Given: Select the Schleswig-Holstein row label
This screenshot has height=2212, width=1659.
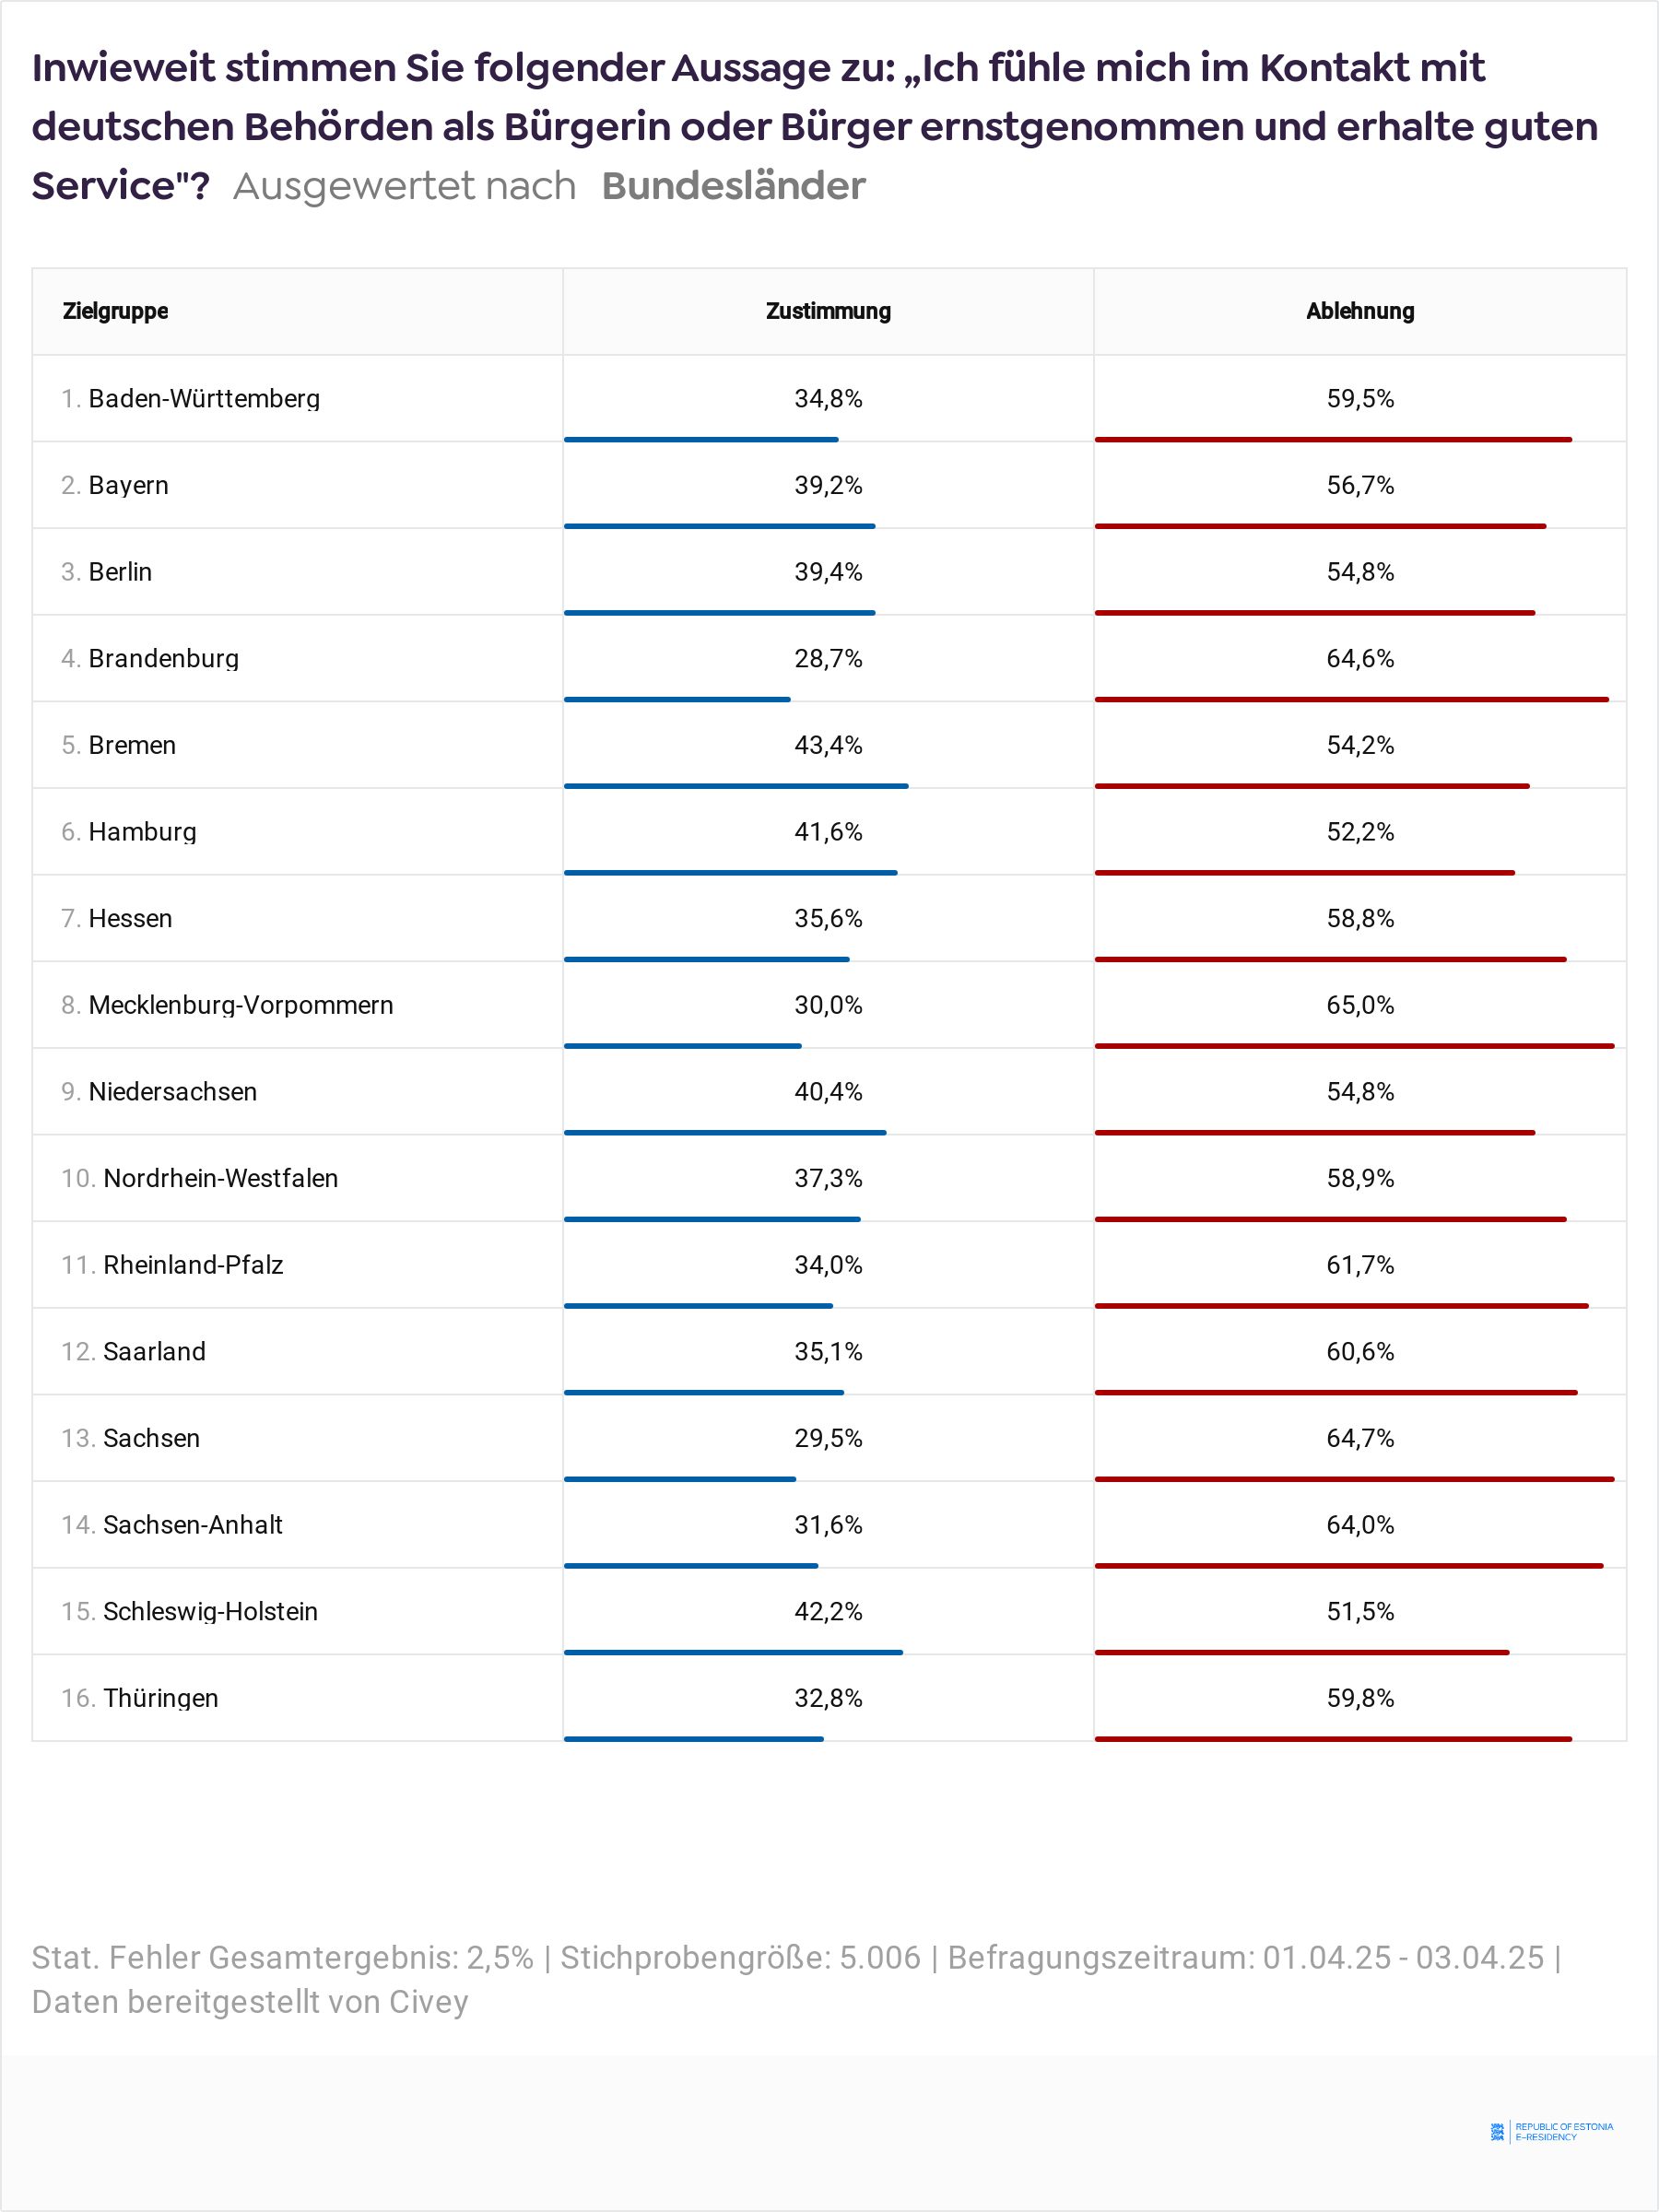Looking at the screenshot, I should tap(210, 1611).
